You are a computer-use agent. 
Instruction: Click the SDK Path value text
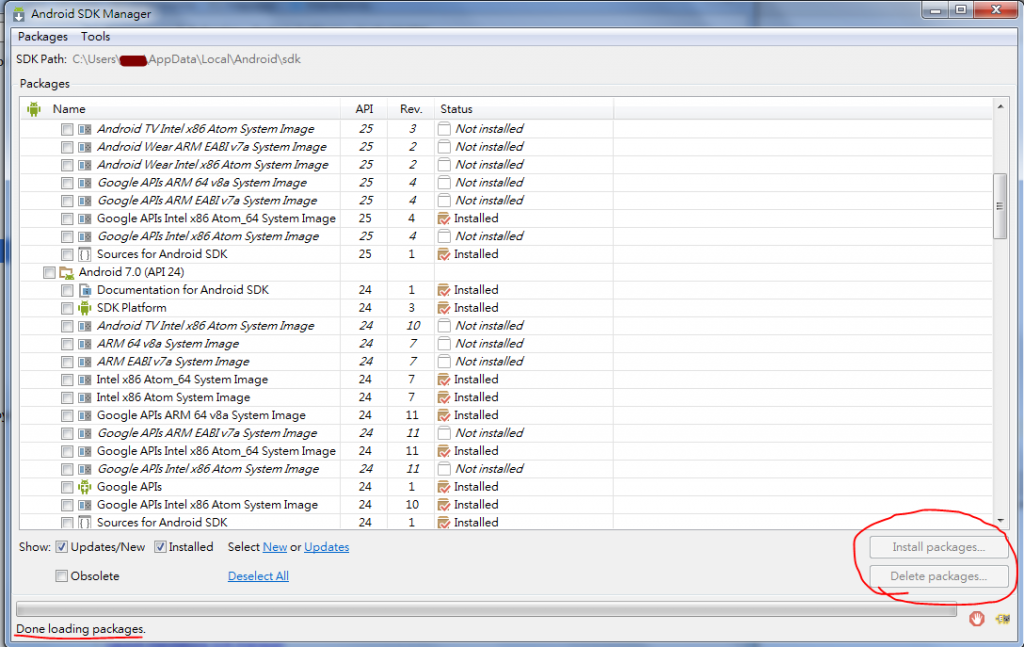[x=187, y=59]
